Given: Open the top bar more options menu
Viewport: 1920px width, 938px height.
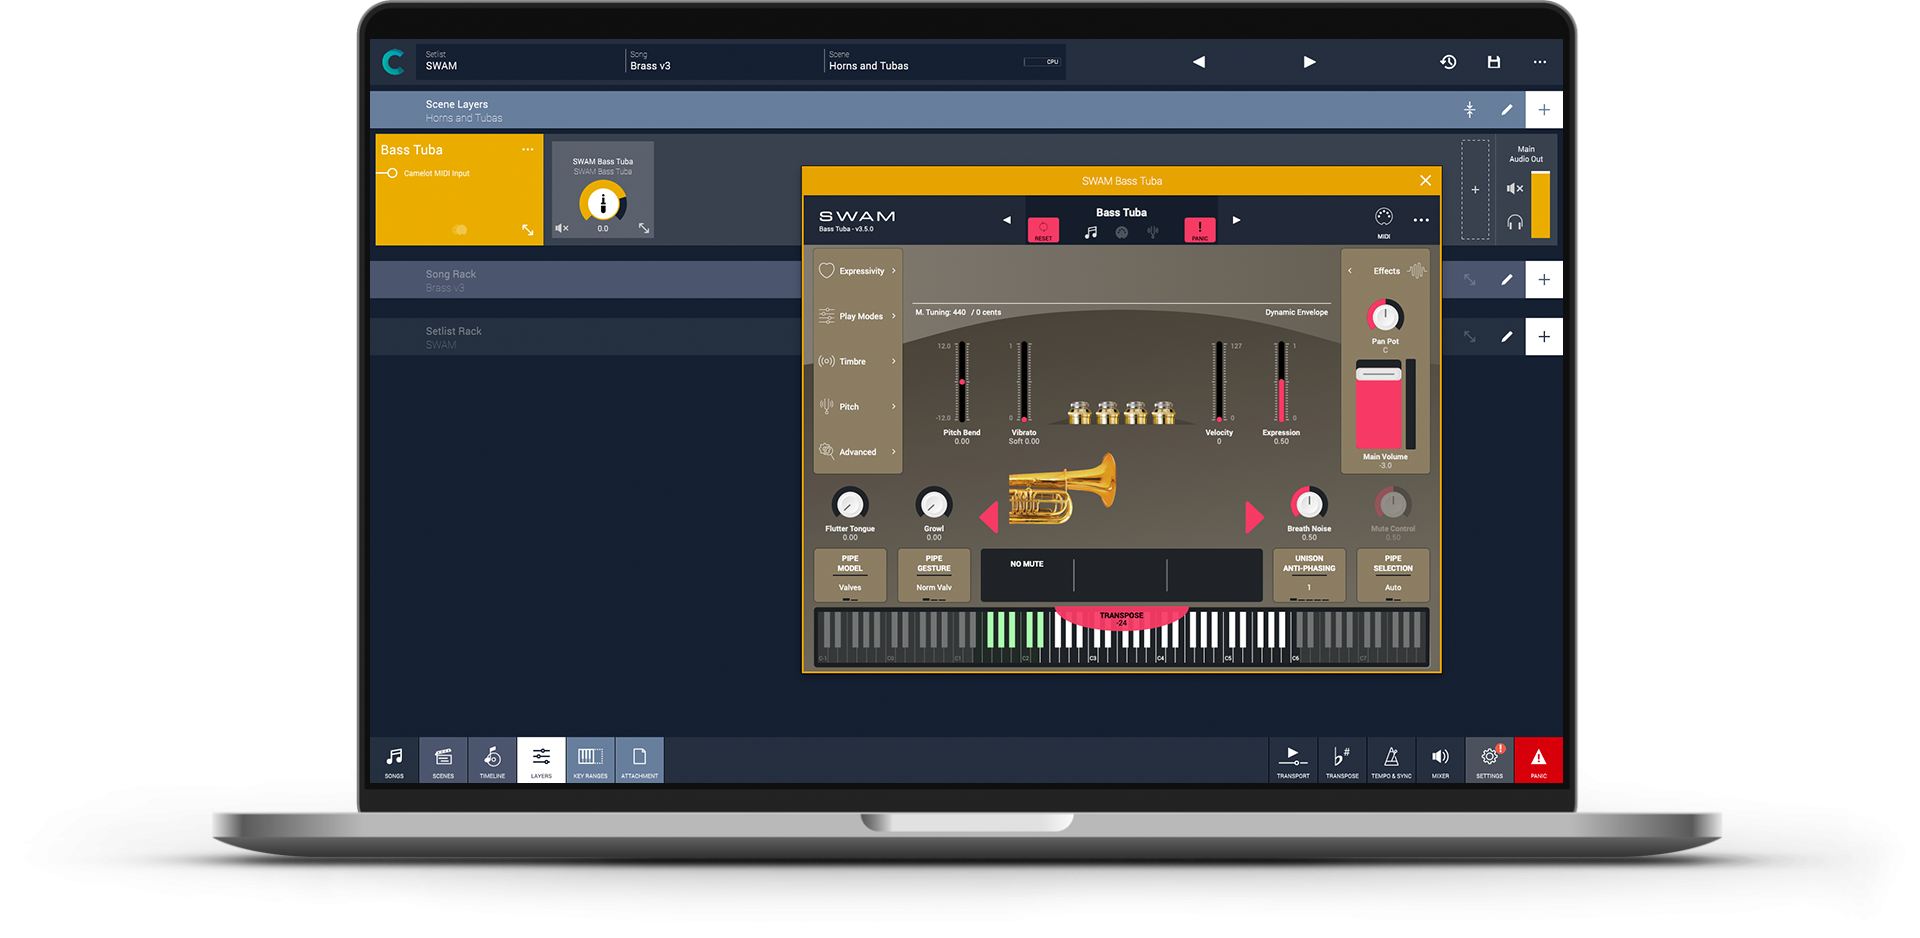Looking at the screenshot, I should pos(1540,62).
